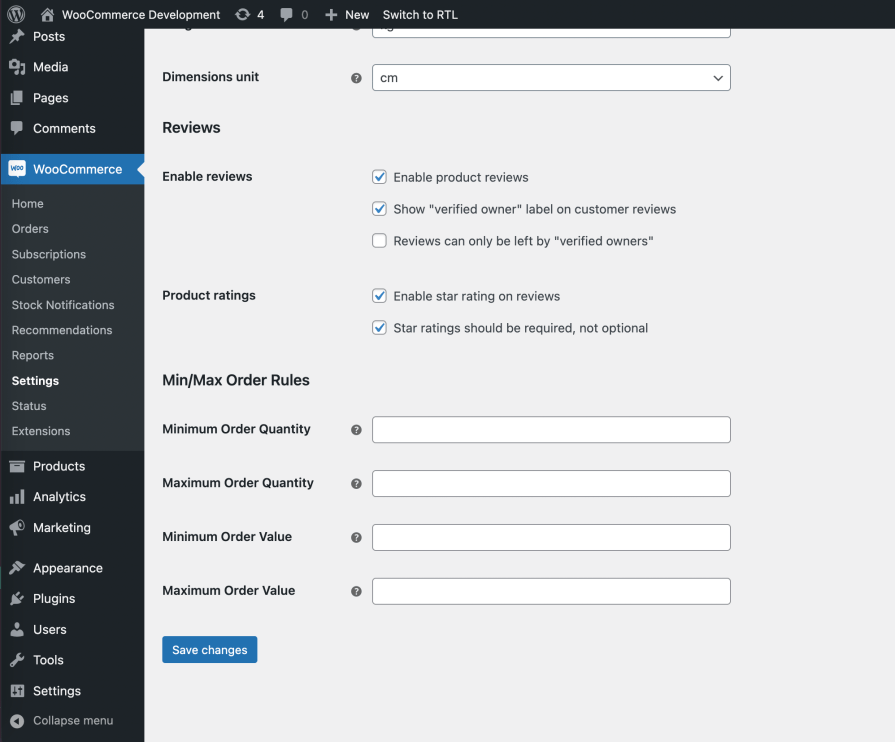Click help icon next to Maximum Order Value
The width and height of the screenshot is (895, 742).
pyautogui.click(x=356, y=591)
